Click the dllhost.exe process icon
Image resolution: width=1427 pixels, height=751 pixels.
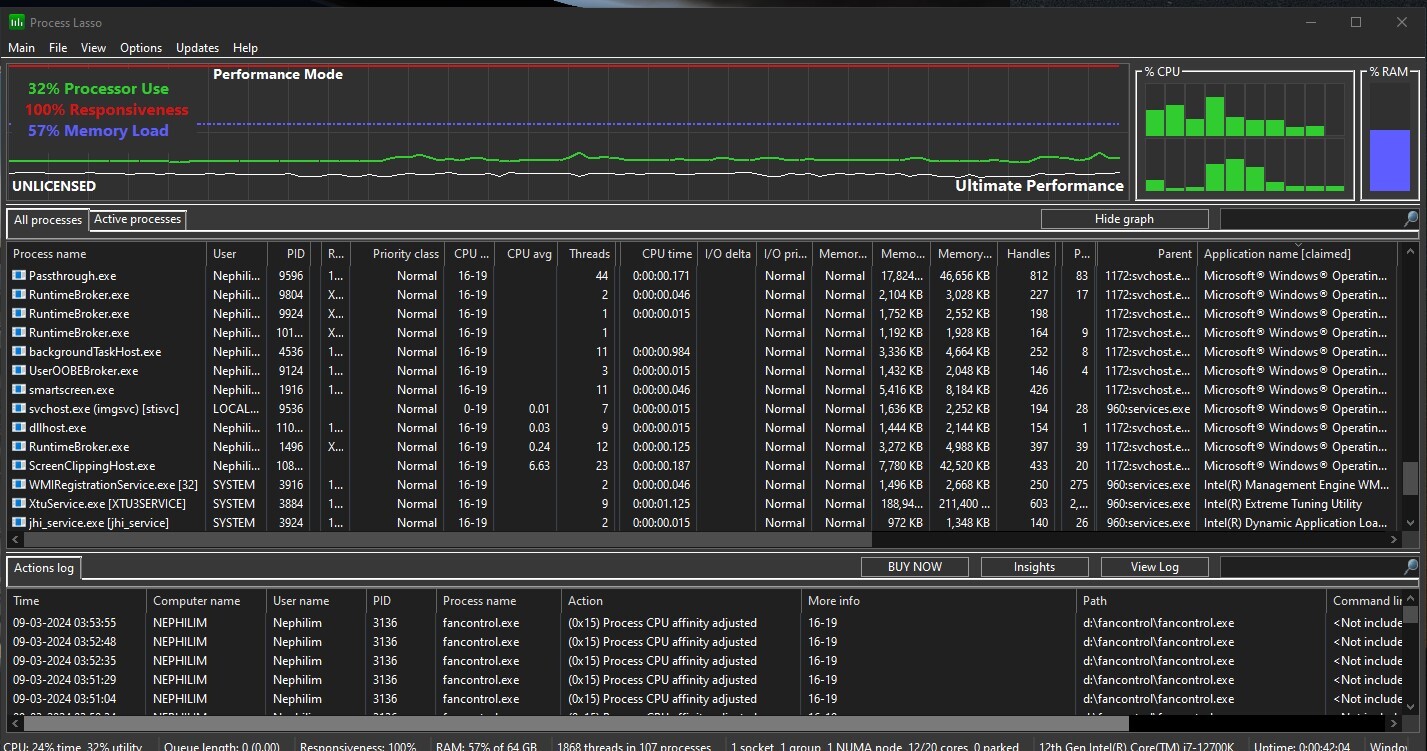(x=19, y=428)
